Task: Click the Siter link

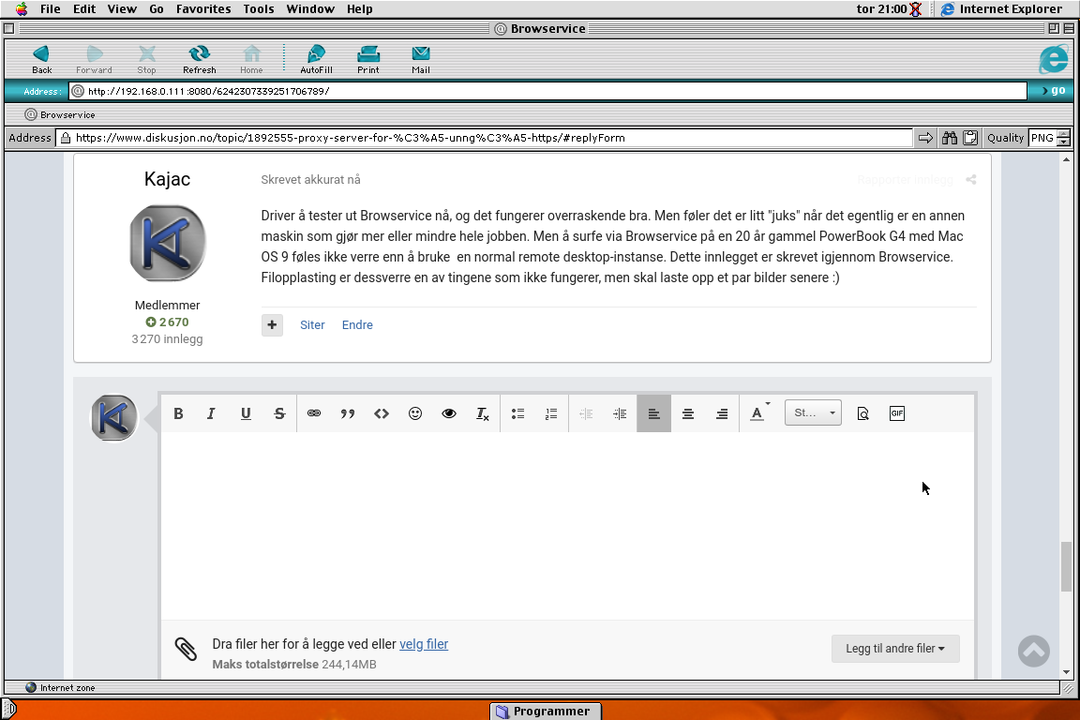Action: click(312, 325)
